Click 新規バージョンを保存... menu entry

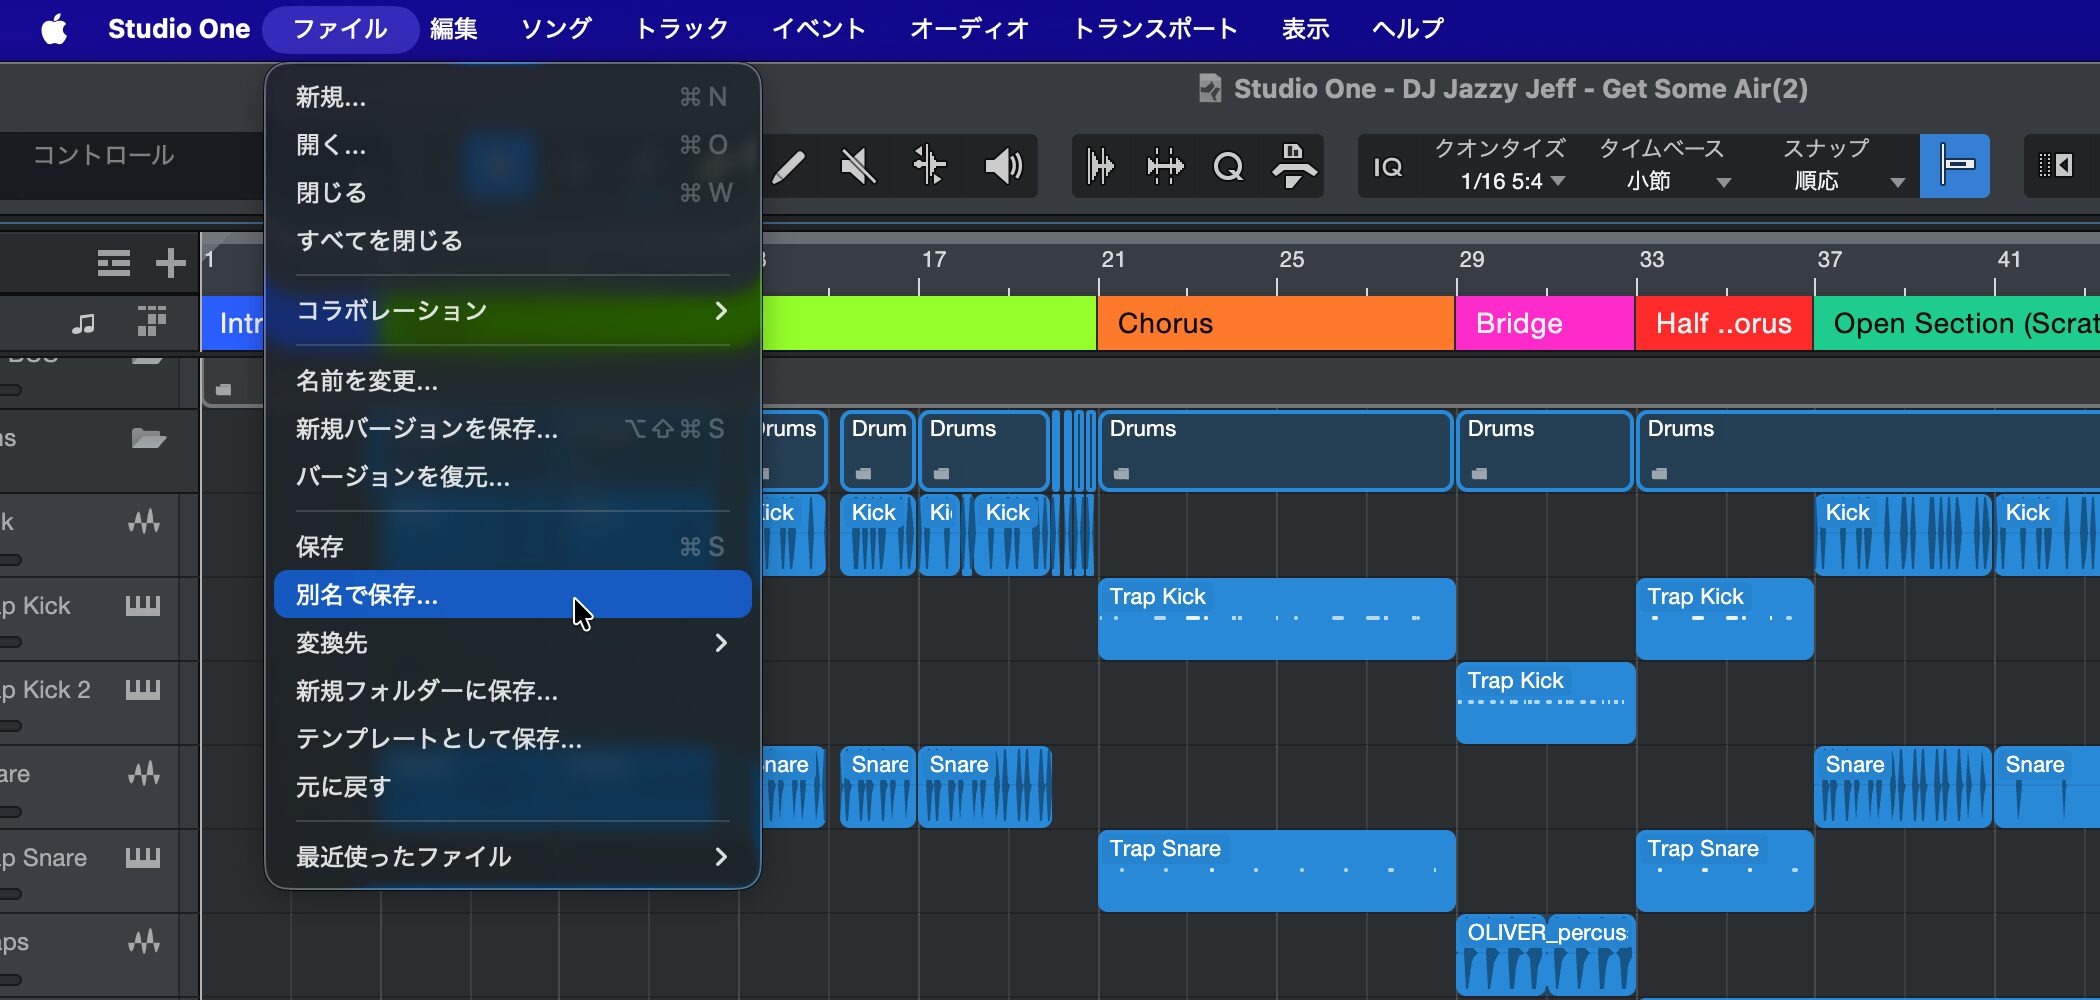(427, 429)
